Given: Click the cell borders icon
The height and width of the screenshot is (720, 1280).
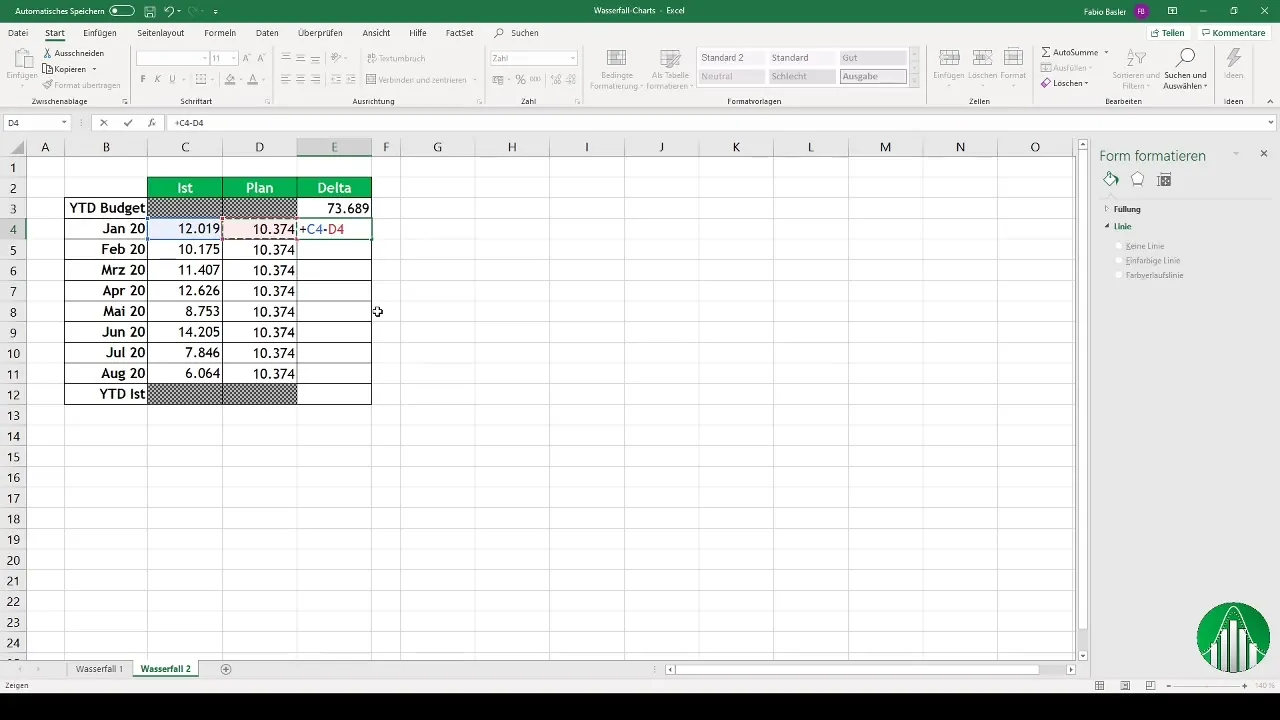Looking at the screenshot, I should 203,79.
